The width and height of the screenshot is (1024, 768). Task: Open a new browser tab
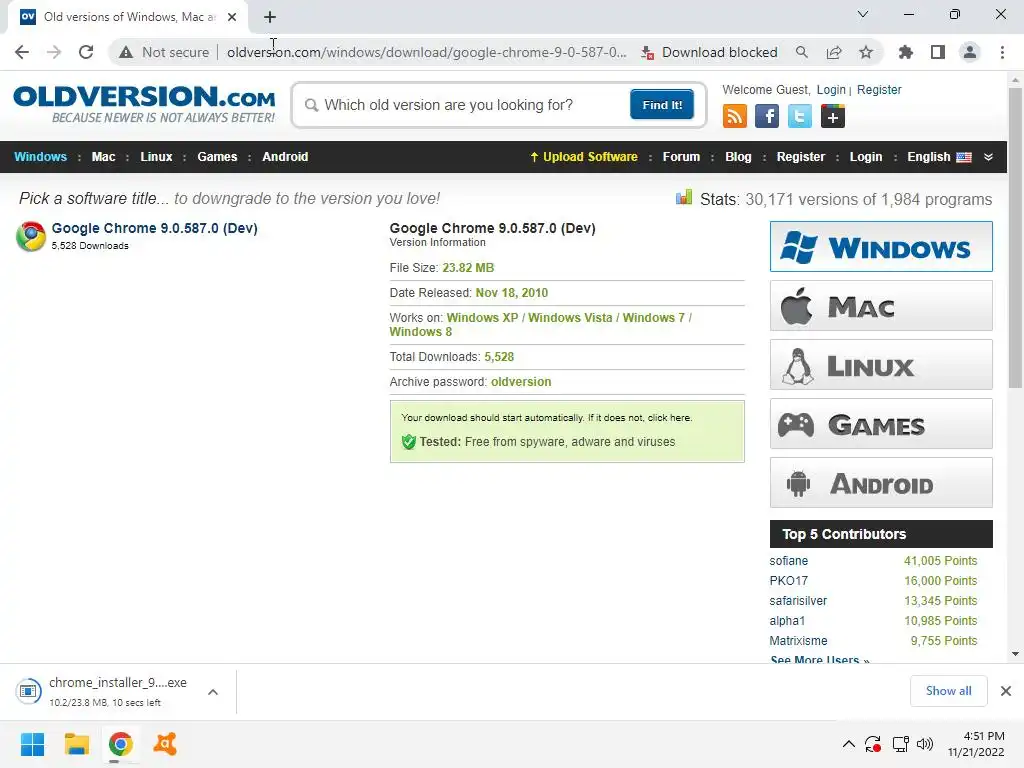pos(270,17)
